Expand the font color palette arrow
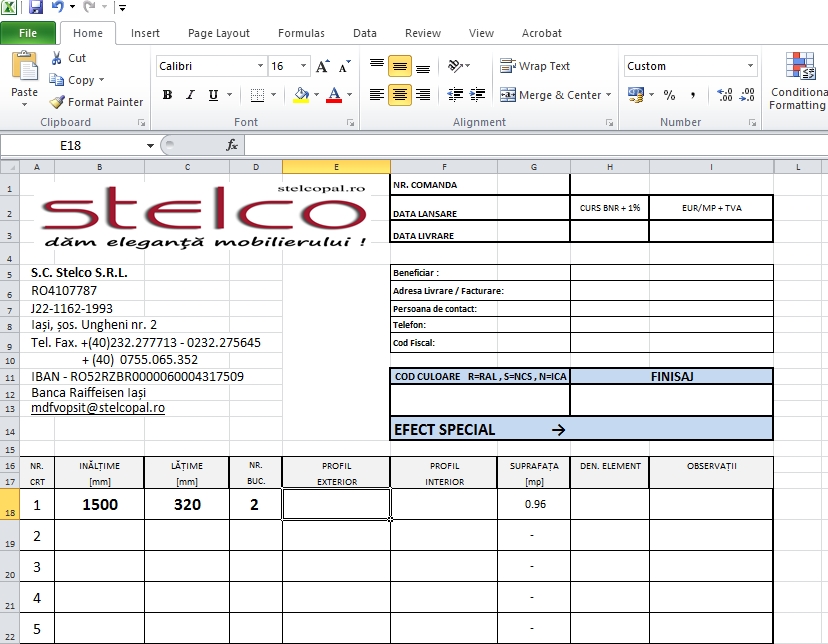828x644 pixels. tap(349, 95)
